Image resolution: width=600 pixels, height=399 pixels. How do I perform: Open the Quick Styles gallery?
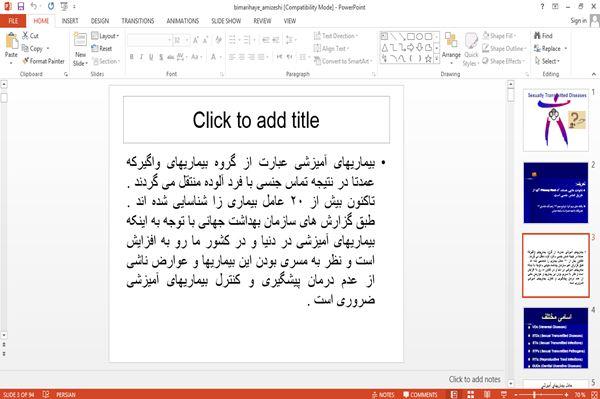point(471,50)
